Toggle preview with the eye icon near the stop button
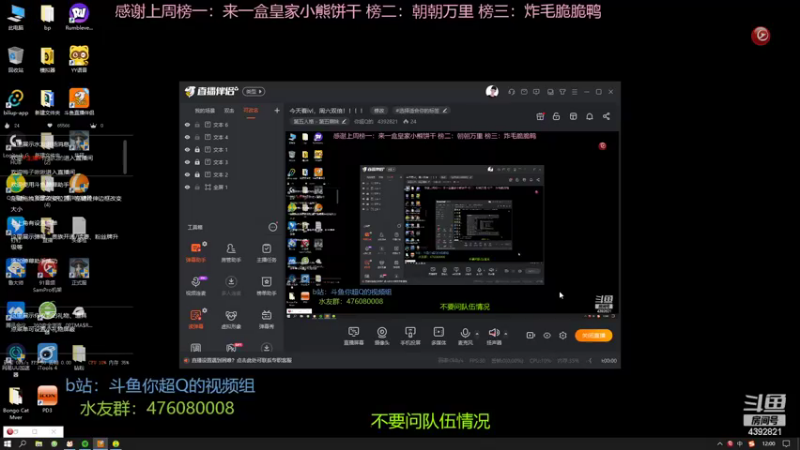The image size is (800, 450). (547, 335)
